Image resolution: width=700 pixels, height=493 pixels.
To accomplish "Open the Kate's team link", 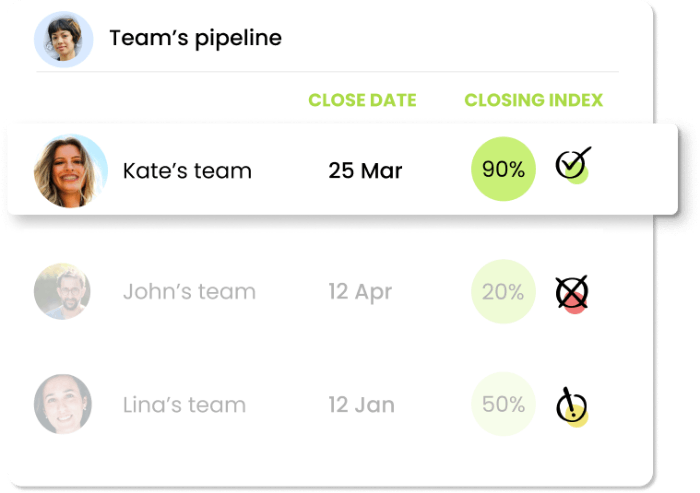I will coord(187,171).
